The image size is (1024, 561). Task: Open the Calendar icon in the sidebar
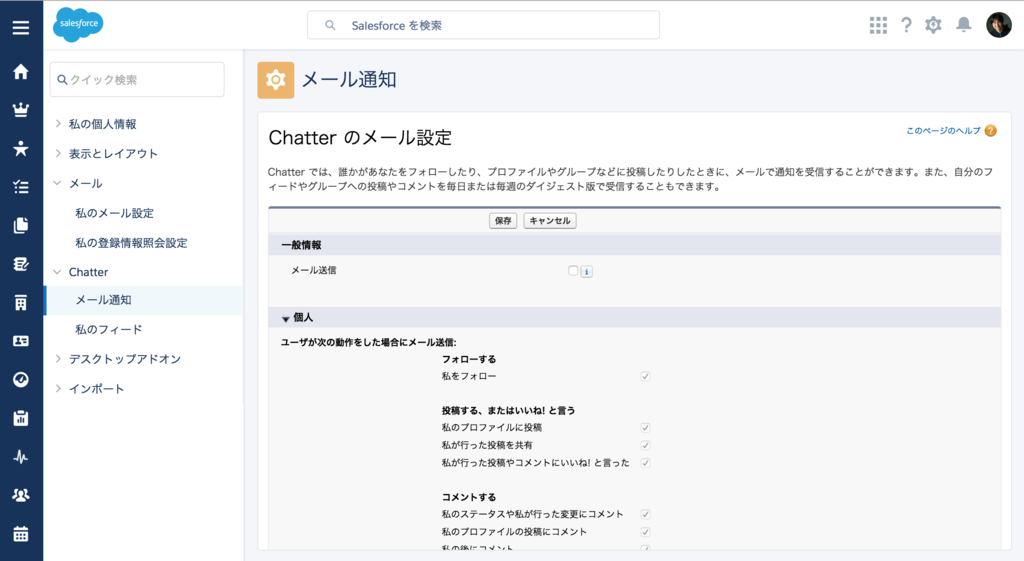click(x=21, y=534)
